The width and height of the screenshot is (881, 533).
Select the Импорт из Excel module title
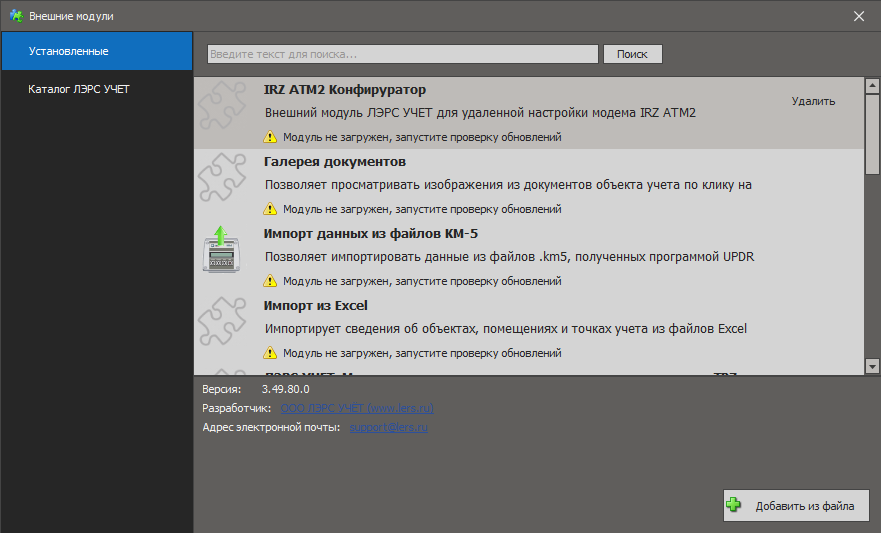(x=316, y=305)
